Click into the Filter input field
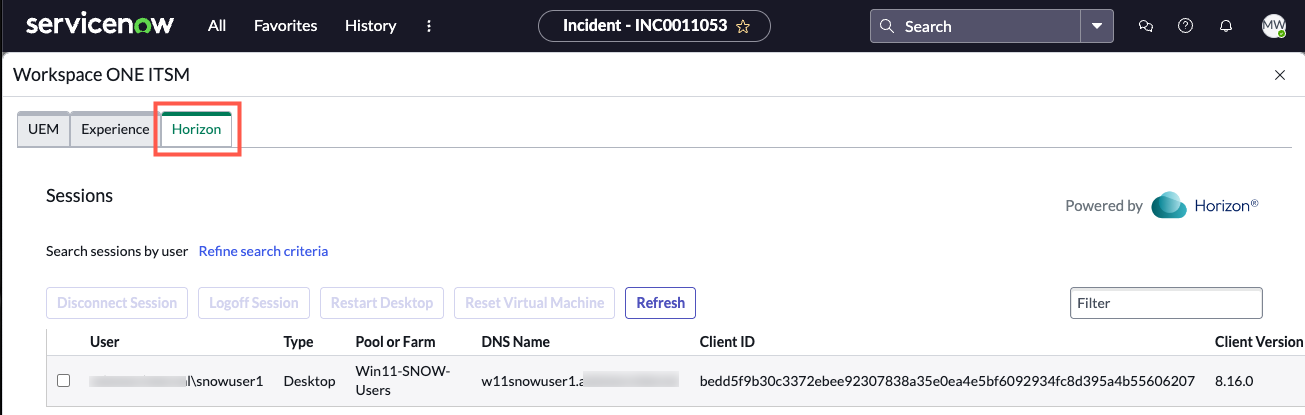 coord(1166,303)
